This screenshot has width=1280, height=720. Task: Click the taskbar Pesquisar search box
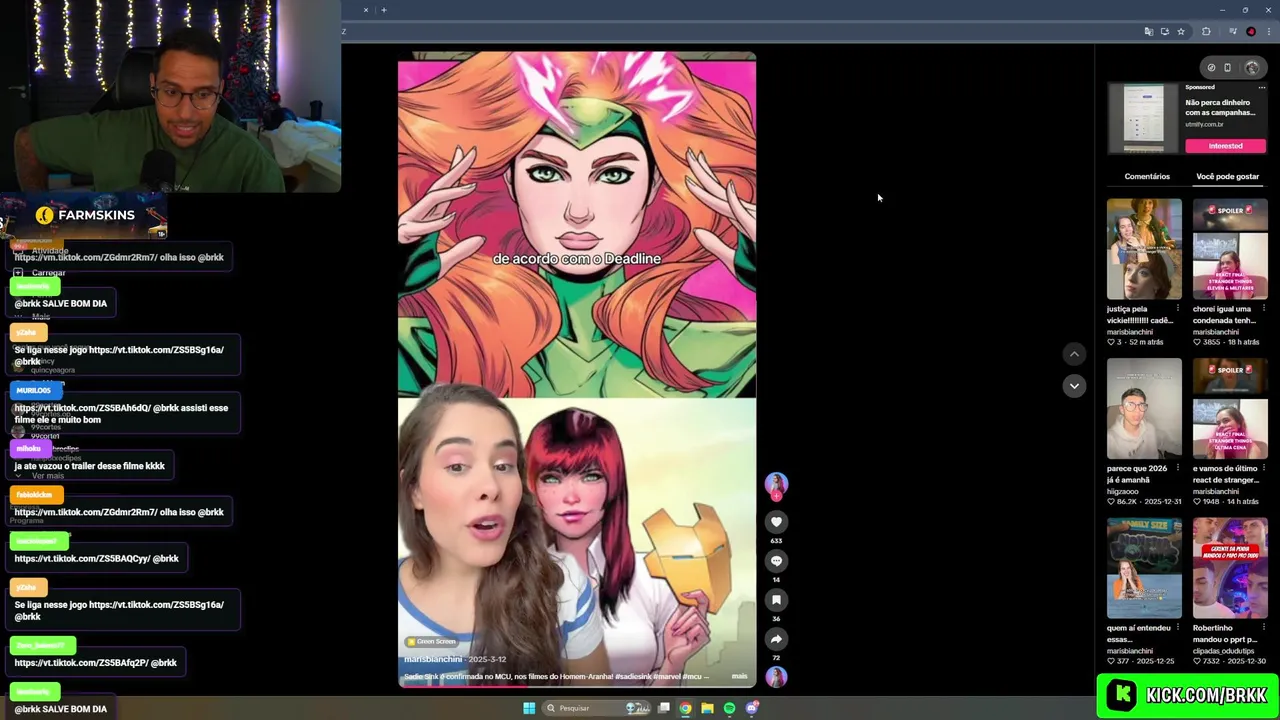597,708
